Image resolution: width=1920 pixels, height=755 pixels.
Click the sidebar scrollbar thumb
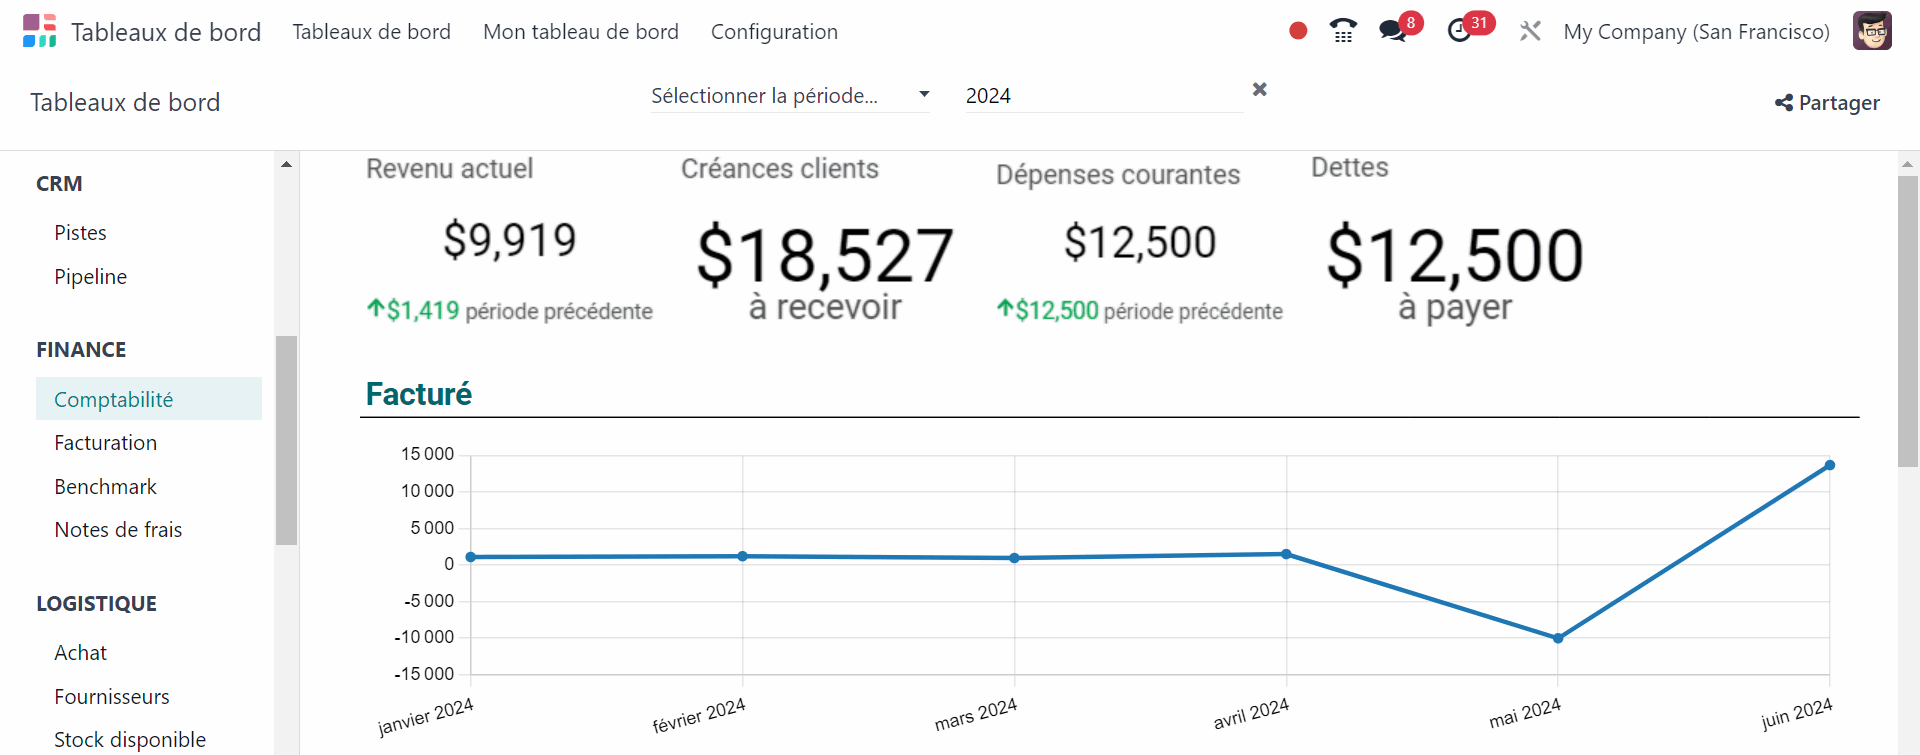coord(287,440)
